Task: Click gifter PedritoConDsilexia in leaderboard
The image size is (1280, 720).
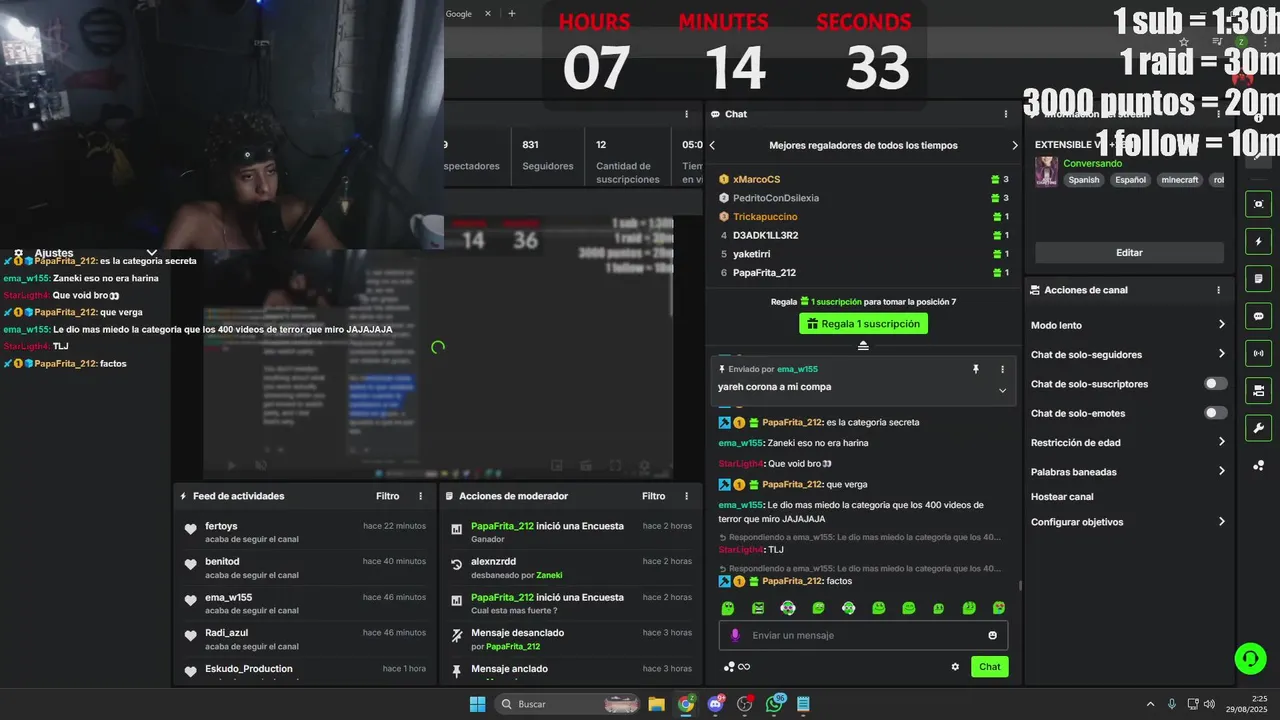Action: pos(776,198)
